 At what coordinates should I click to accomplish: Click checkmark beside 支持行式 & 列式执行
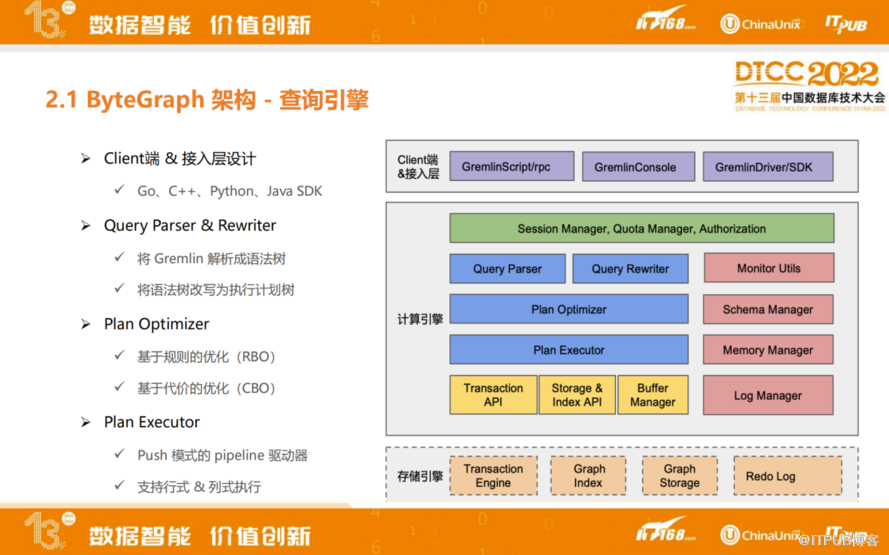point(119,487)
